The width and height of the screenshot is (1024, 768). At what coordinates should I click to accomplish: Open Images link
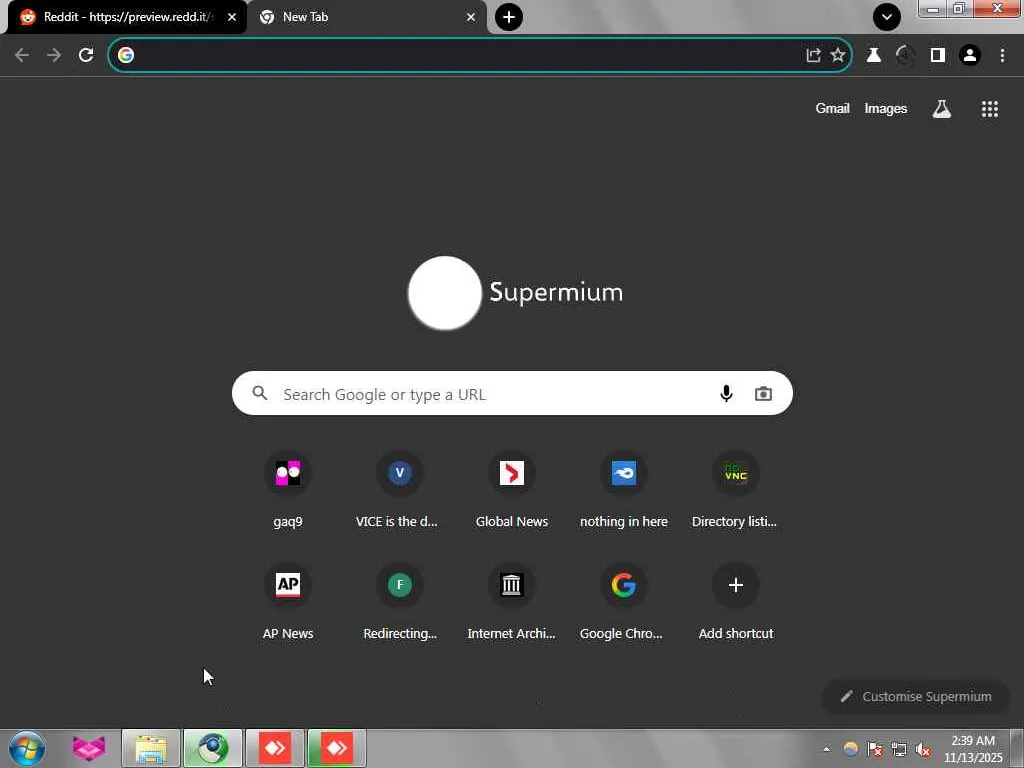coord(886,108)
